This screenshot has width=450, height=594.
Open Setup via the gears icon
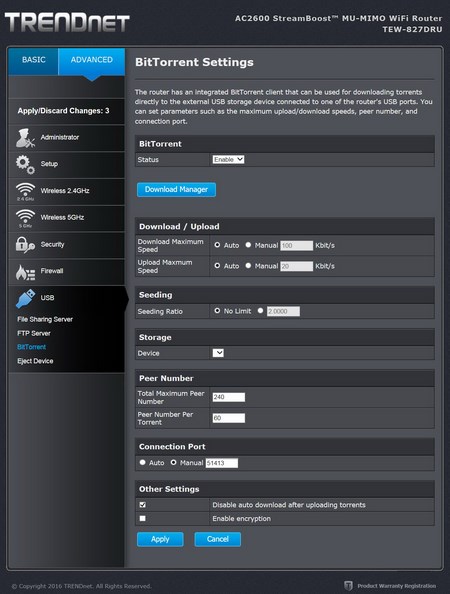pyautogui.click(x=25, y=164)
